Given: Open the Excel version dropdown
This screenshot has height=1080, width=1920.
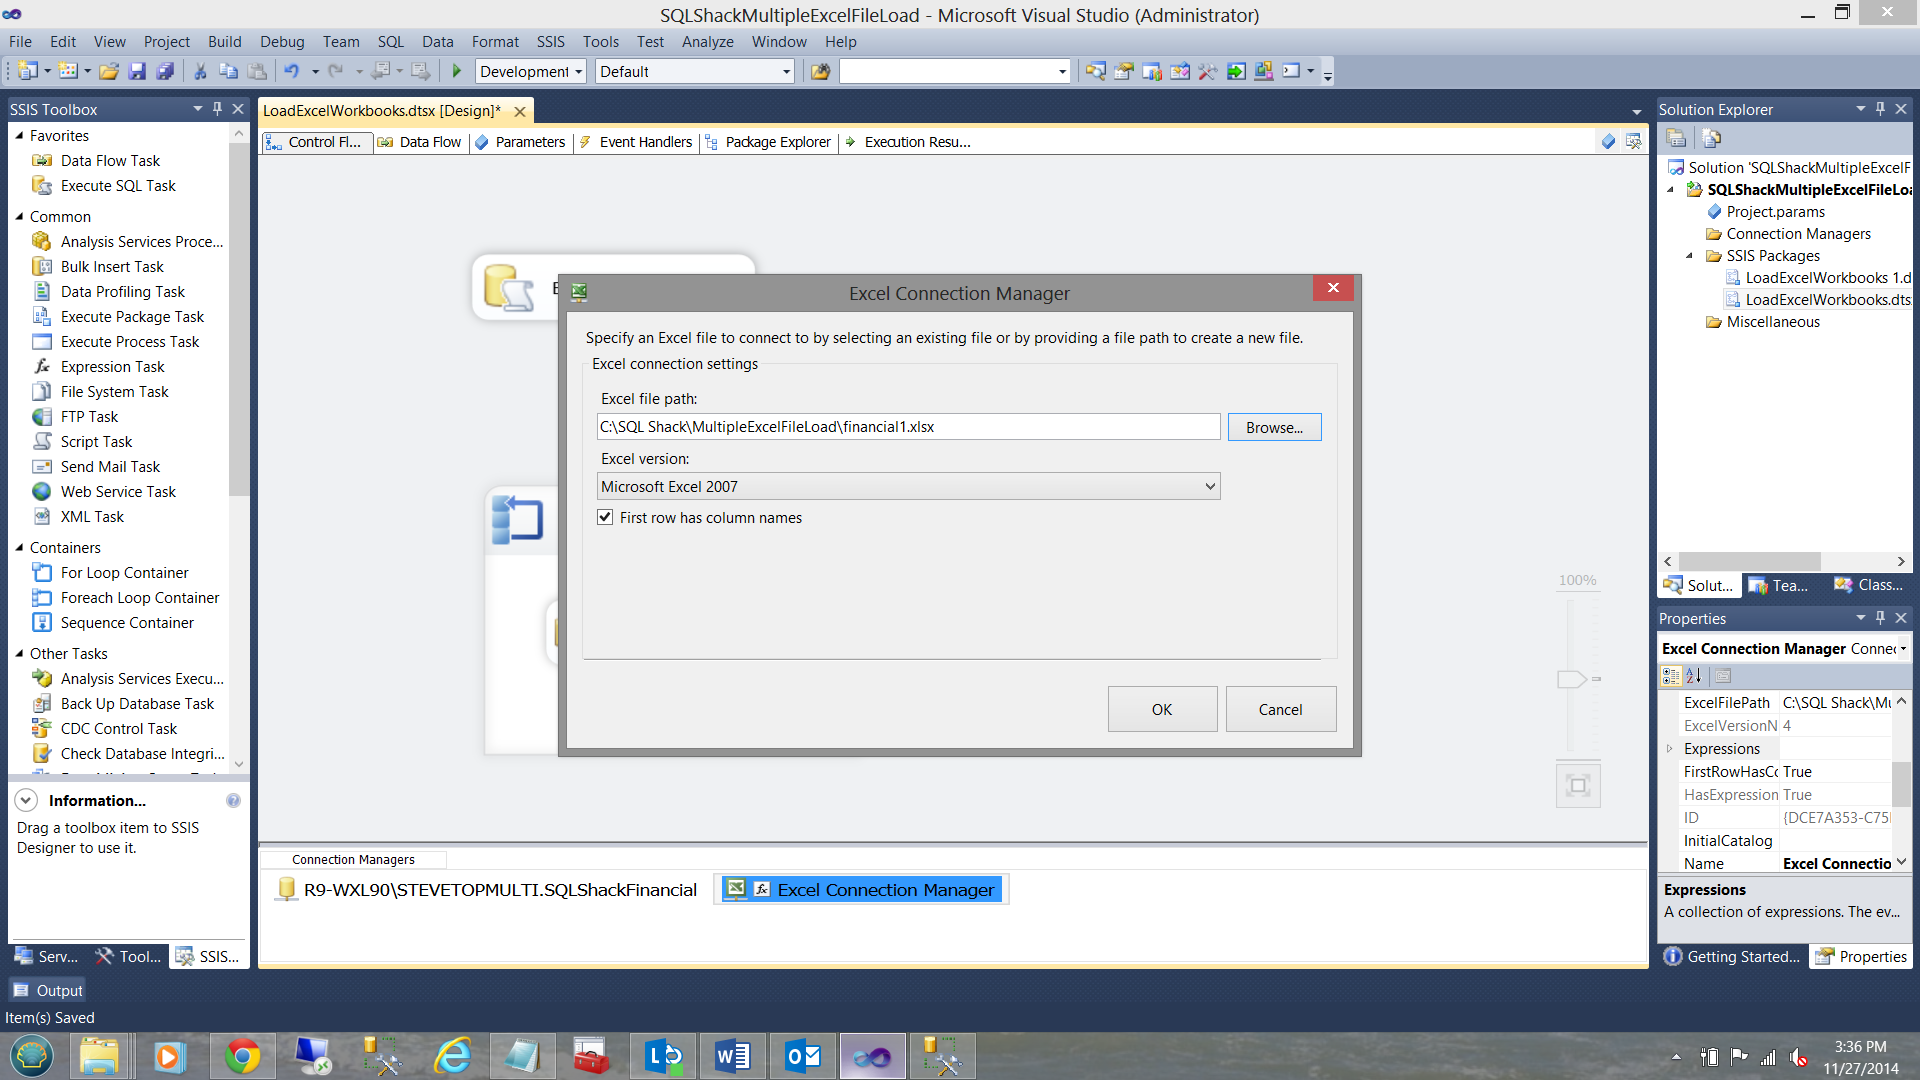Looking at the screenshot, I should (1210, 486).
